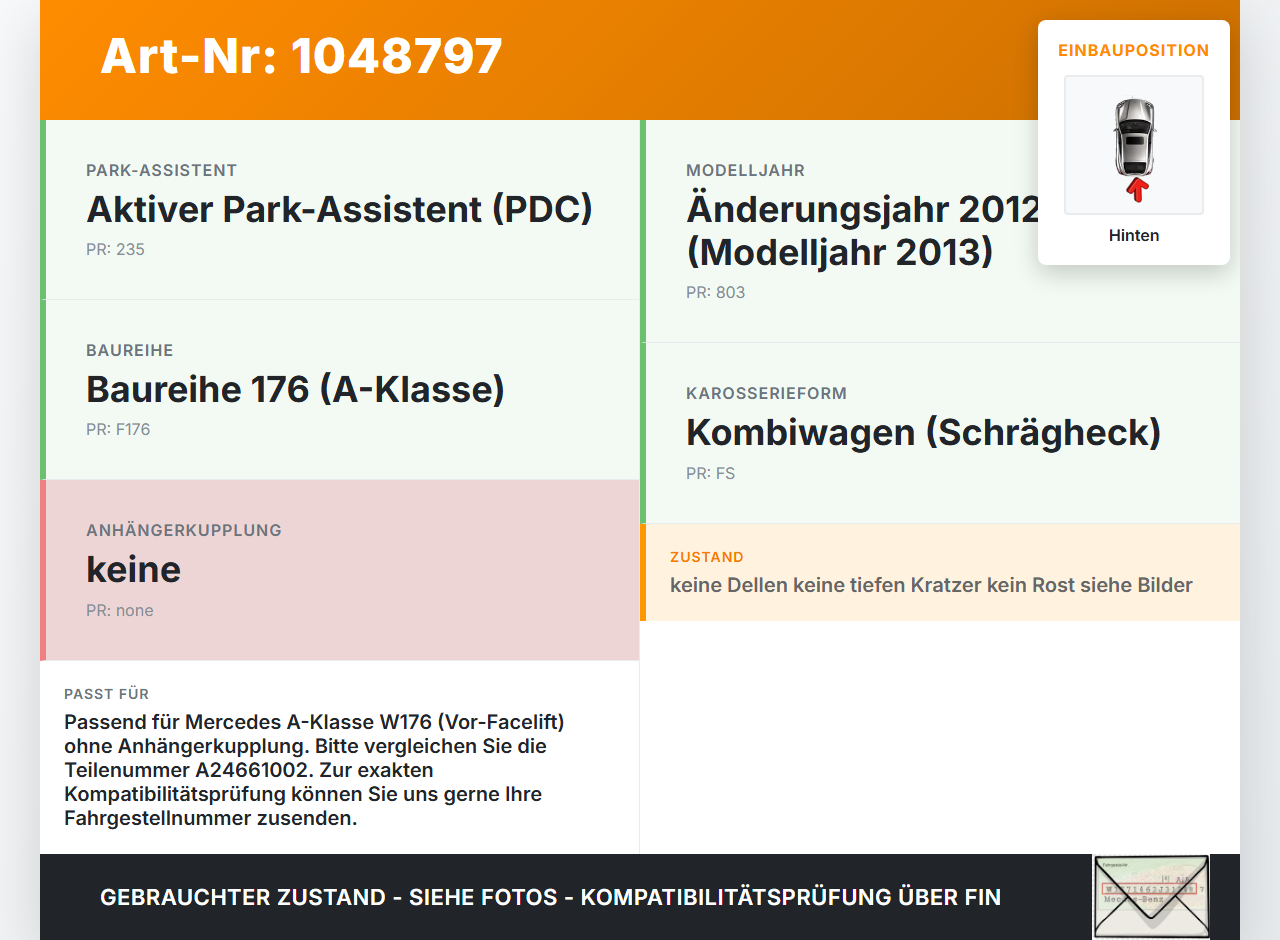Image resolution: width=1280 pixels, height=940 pixels.
Task: Select the keine value
Action: [x=134, y=569]
